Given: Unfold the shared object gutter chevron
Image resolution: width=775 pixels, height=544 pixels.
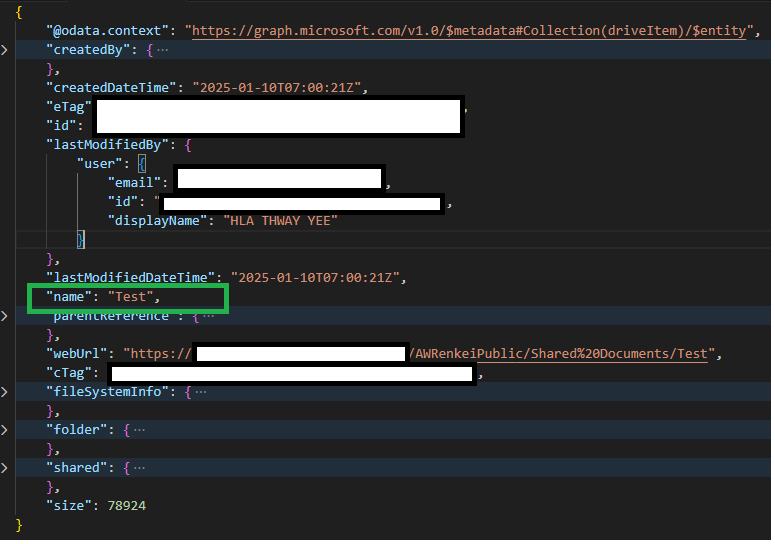Looking at the screenshot, I should click(4, 468).
